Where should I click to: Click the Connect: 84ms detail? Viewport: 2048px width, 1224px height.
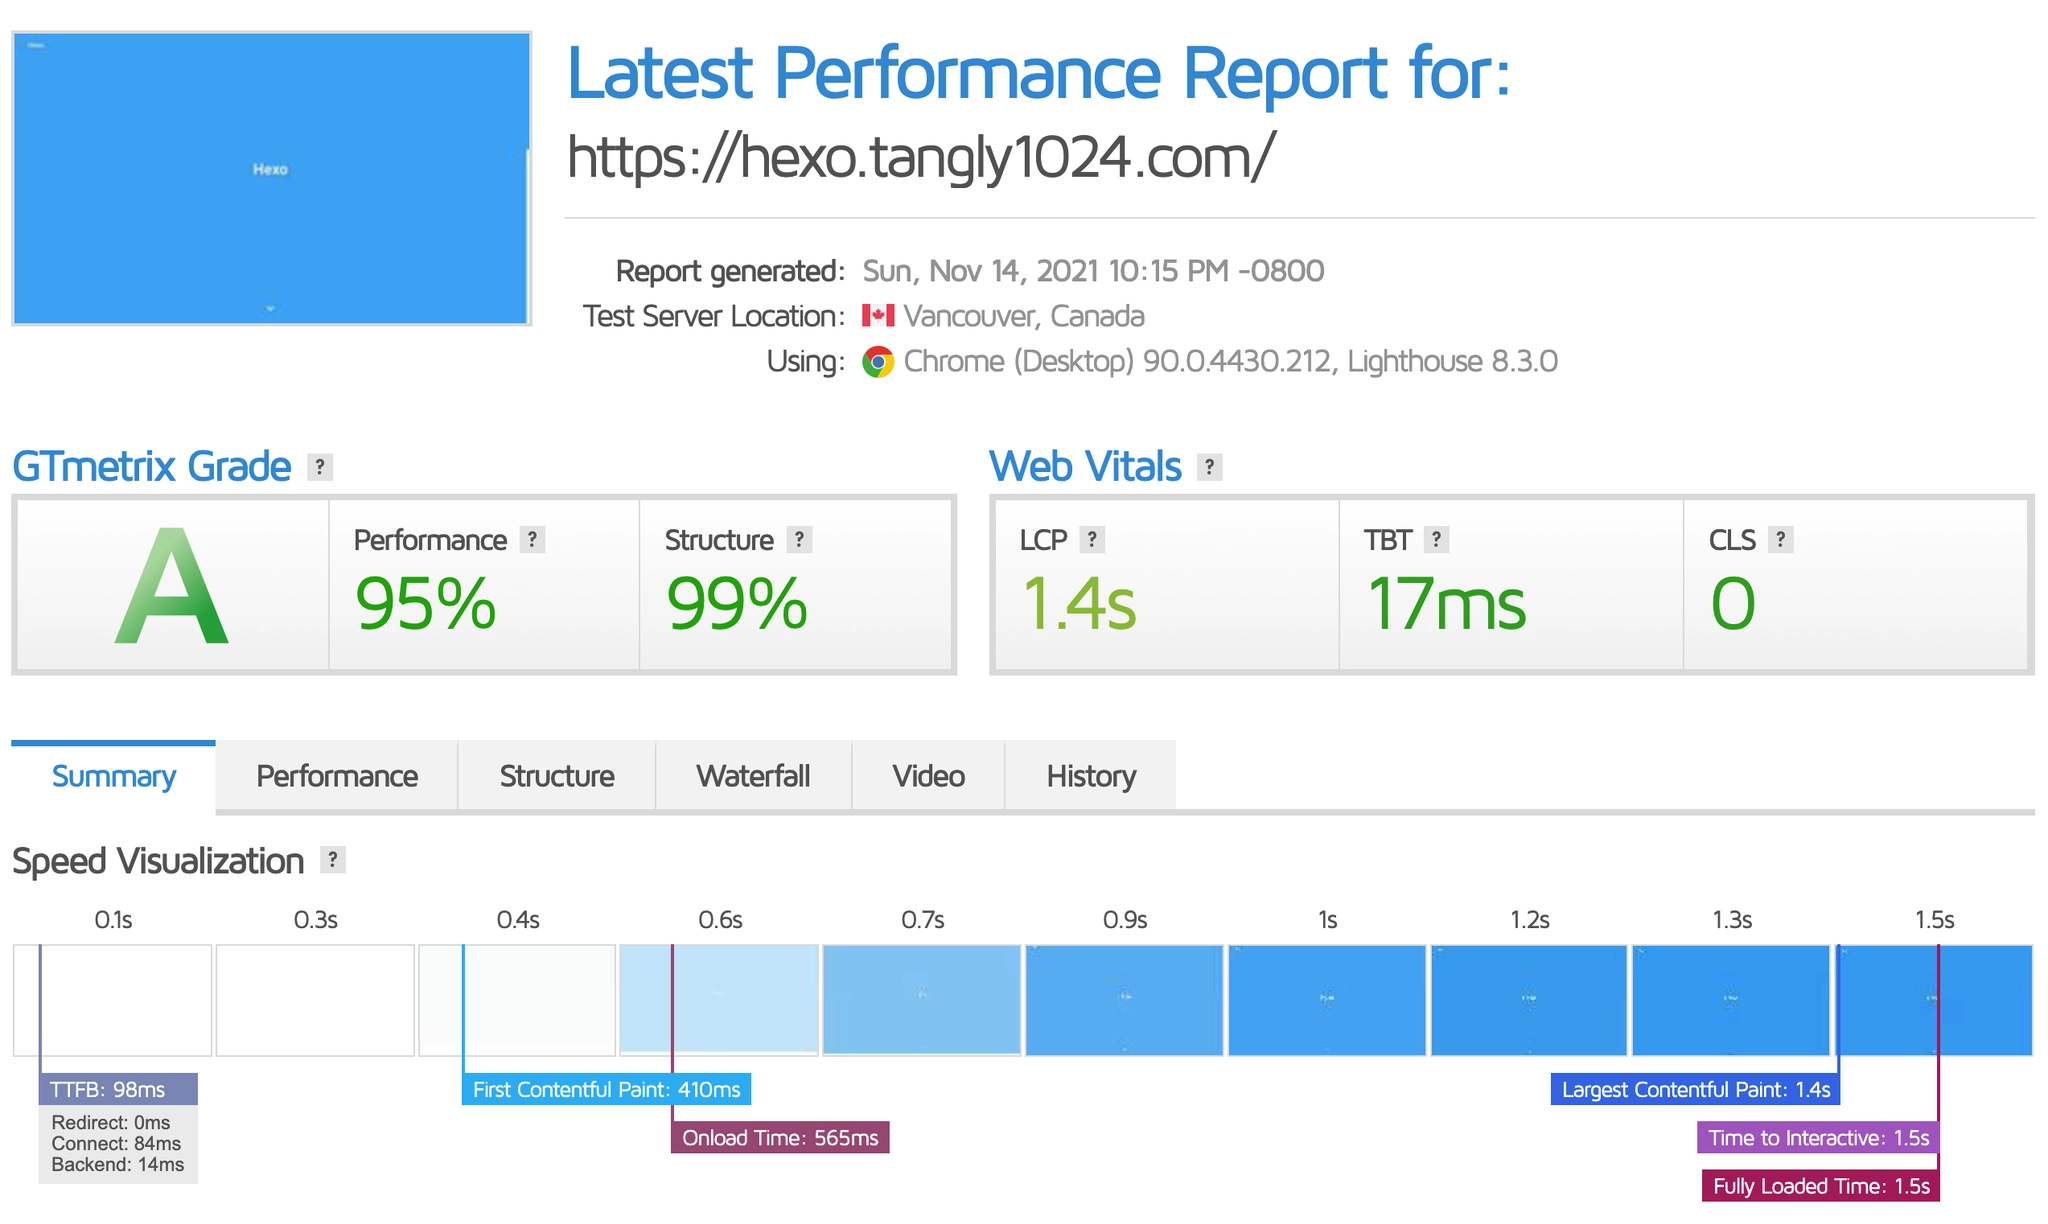(x=116, y=1144)
